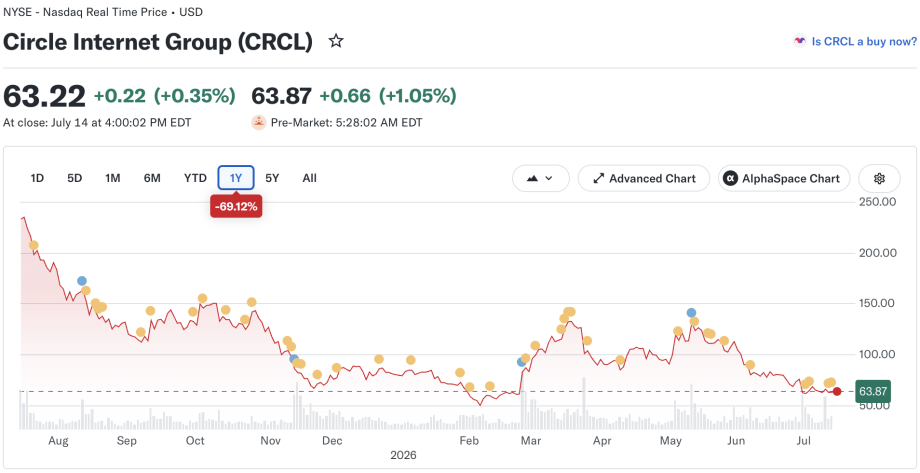Viewport: 920px width, 473px height.
Task: Click the blue event marker in early May
Action: coord(691,313)
